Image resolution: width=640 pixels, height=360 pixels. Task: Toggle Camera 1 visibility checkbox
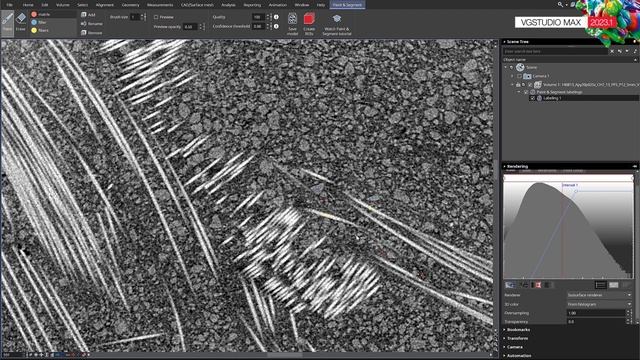[x=519, y=76]
